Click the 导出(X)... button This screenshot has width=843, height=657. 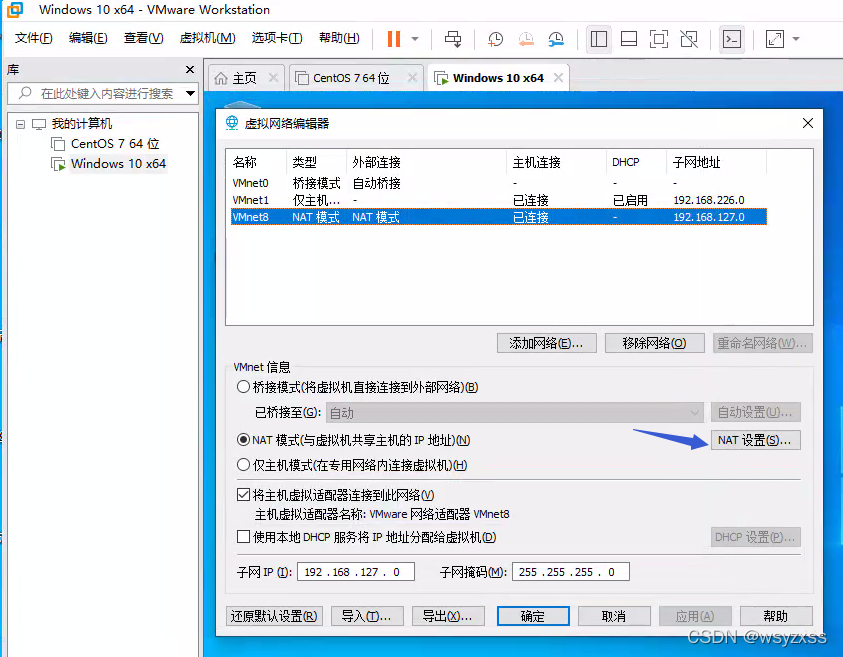point(448,616)
